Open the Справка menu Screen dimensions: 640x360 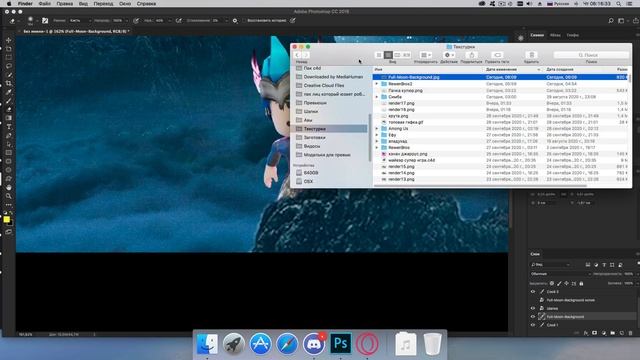(146, 4)
